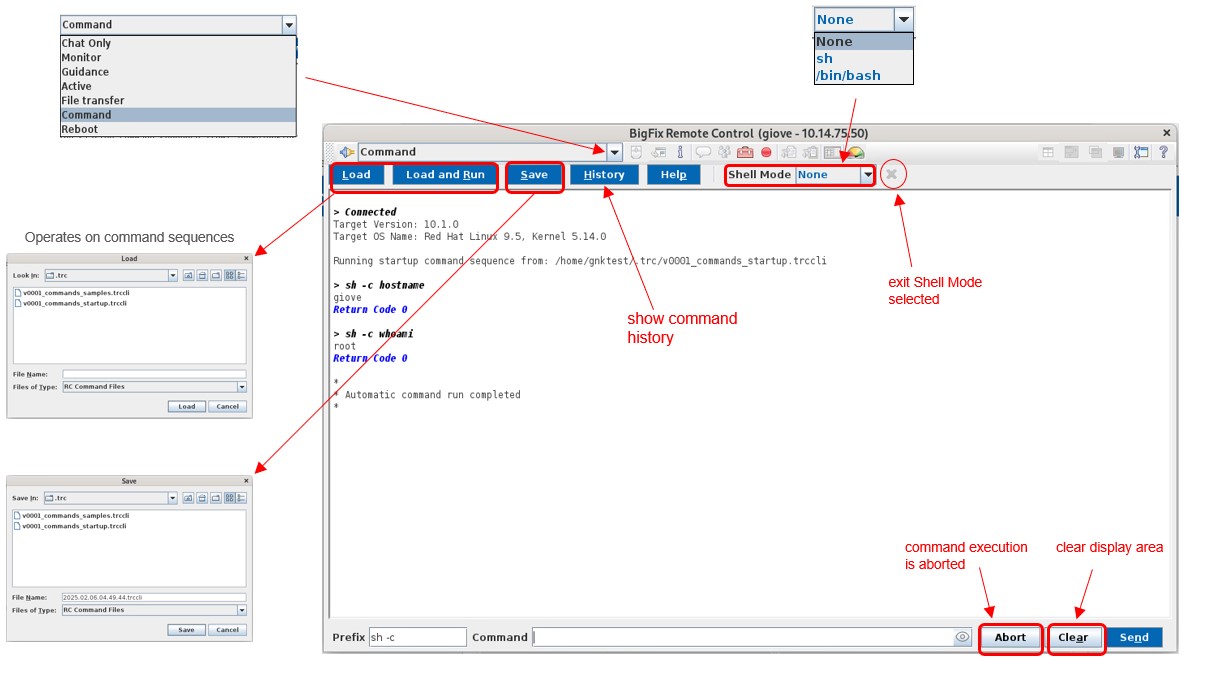Click the performance gauge icon in toolbar
Screen dimensions: 1208x676
(x=856, y=152)
